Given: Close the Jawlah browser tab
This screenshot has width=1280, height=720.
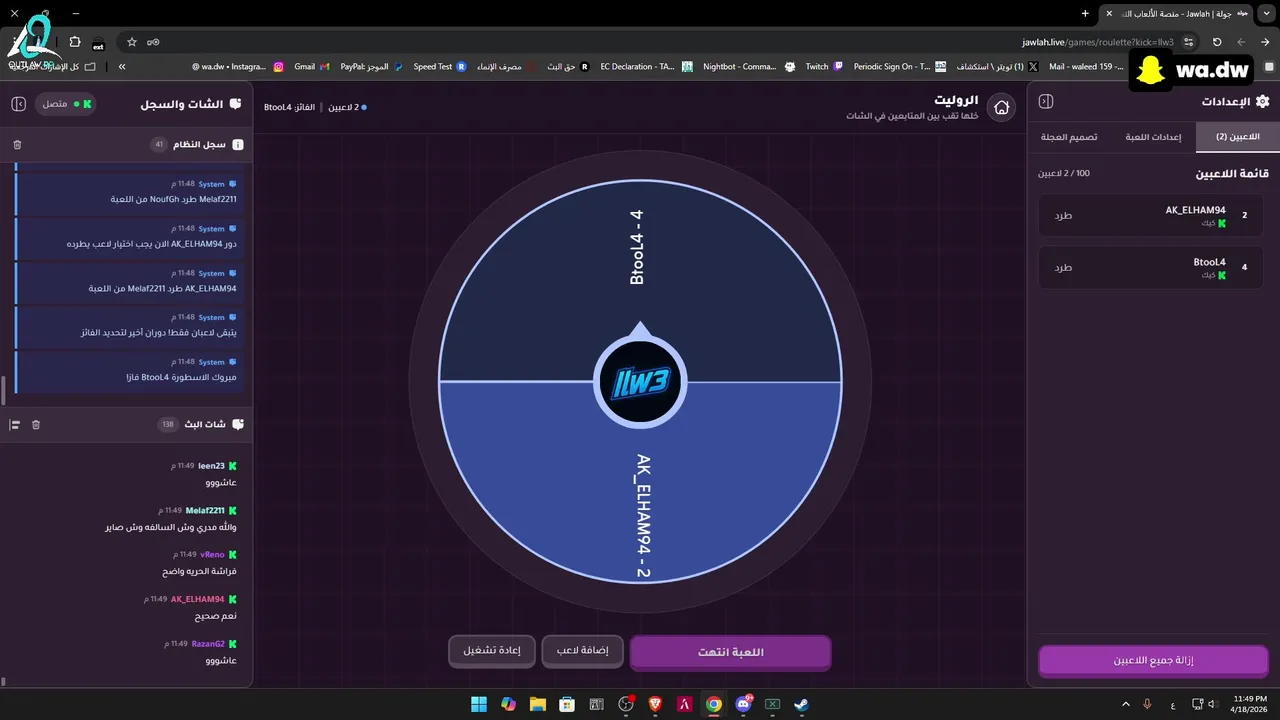Looking at the screenshot, I should click(1108, 13).
